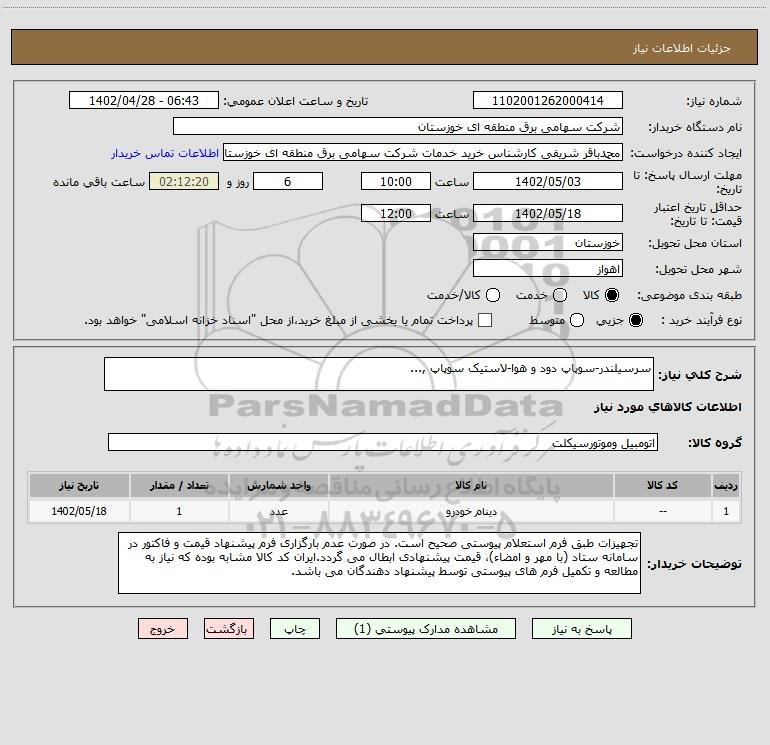Click the response deadline date 1402/05/03
This screenshot has width=770, height=745.
(x=548, y=181)
